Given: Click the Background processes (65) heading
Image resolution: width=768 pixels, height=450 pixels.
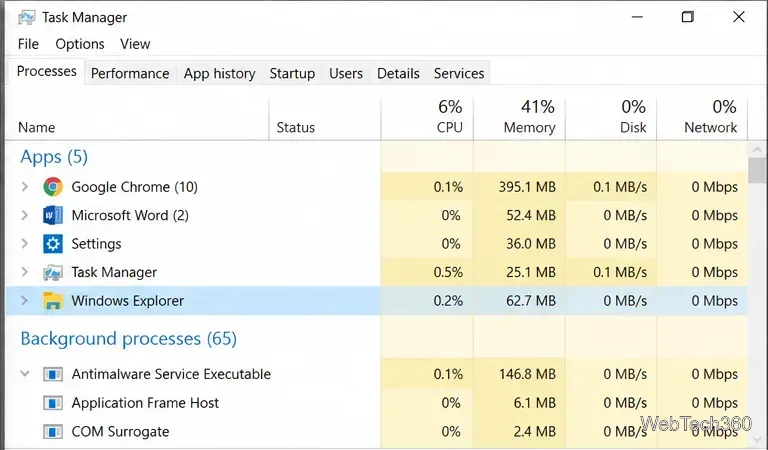Looking at the screenshot, I should [129, 339].
